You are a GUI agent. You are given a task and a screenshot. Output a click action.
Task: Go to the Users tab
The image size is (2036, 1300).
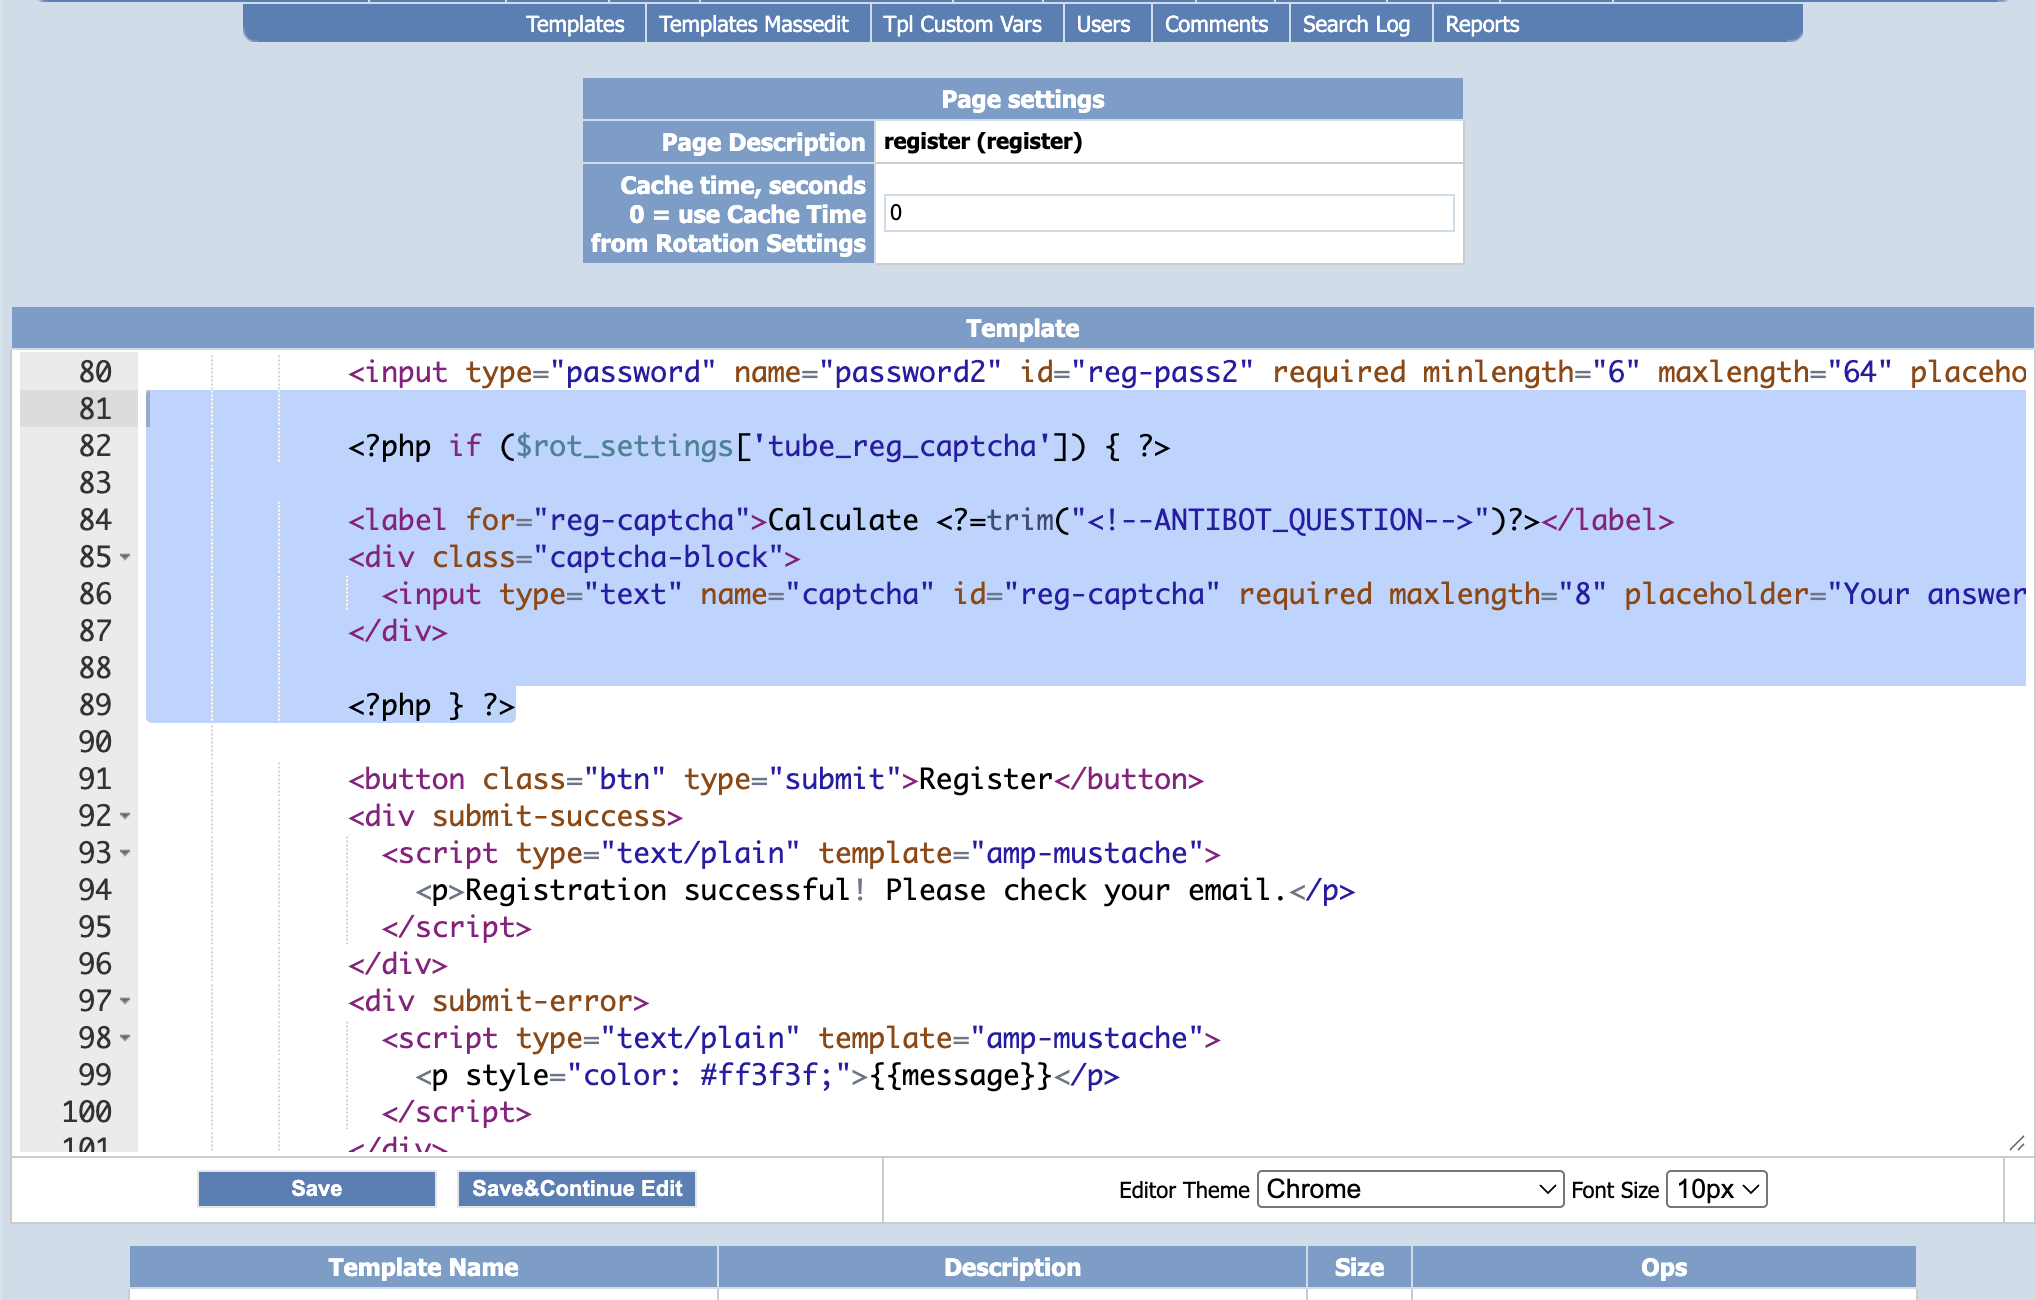coord(1103,24)
